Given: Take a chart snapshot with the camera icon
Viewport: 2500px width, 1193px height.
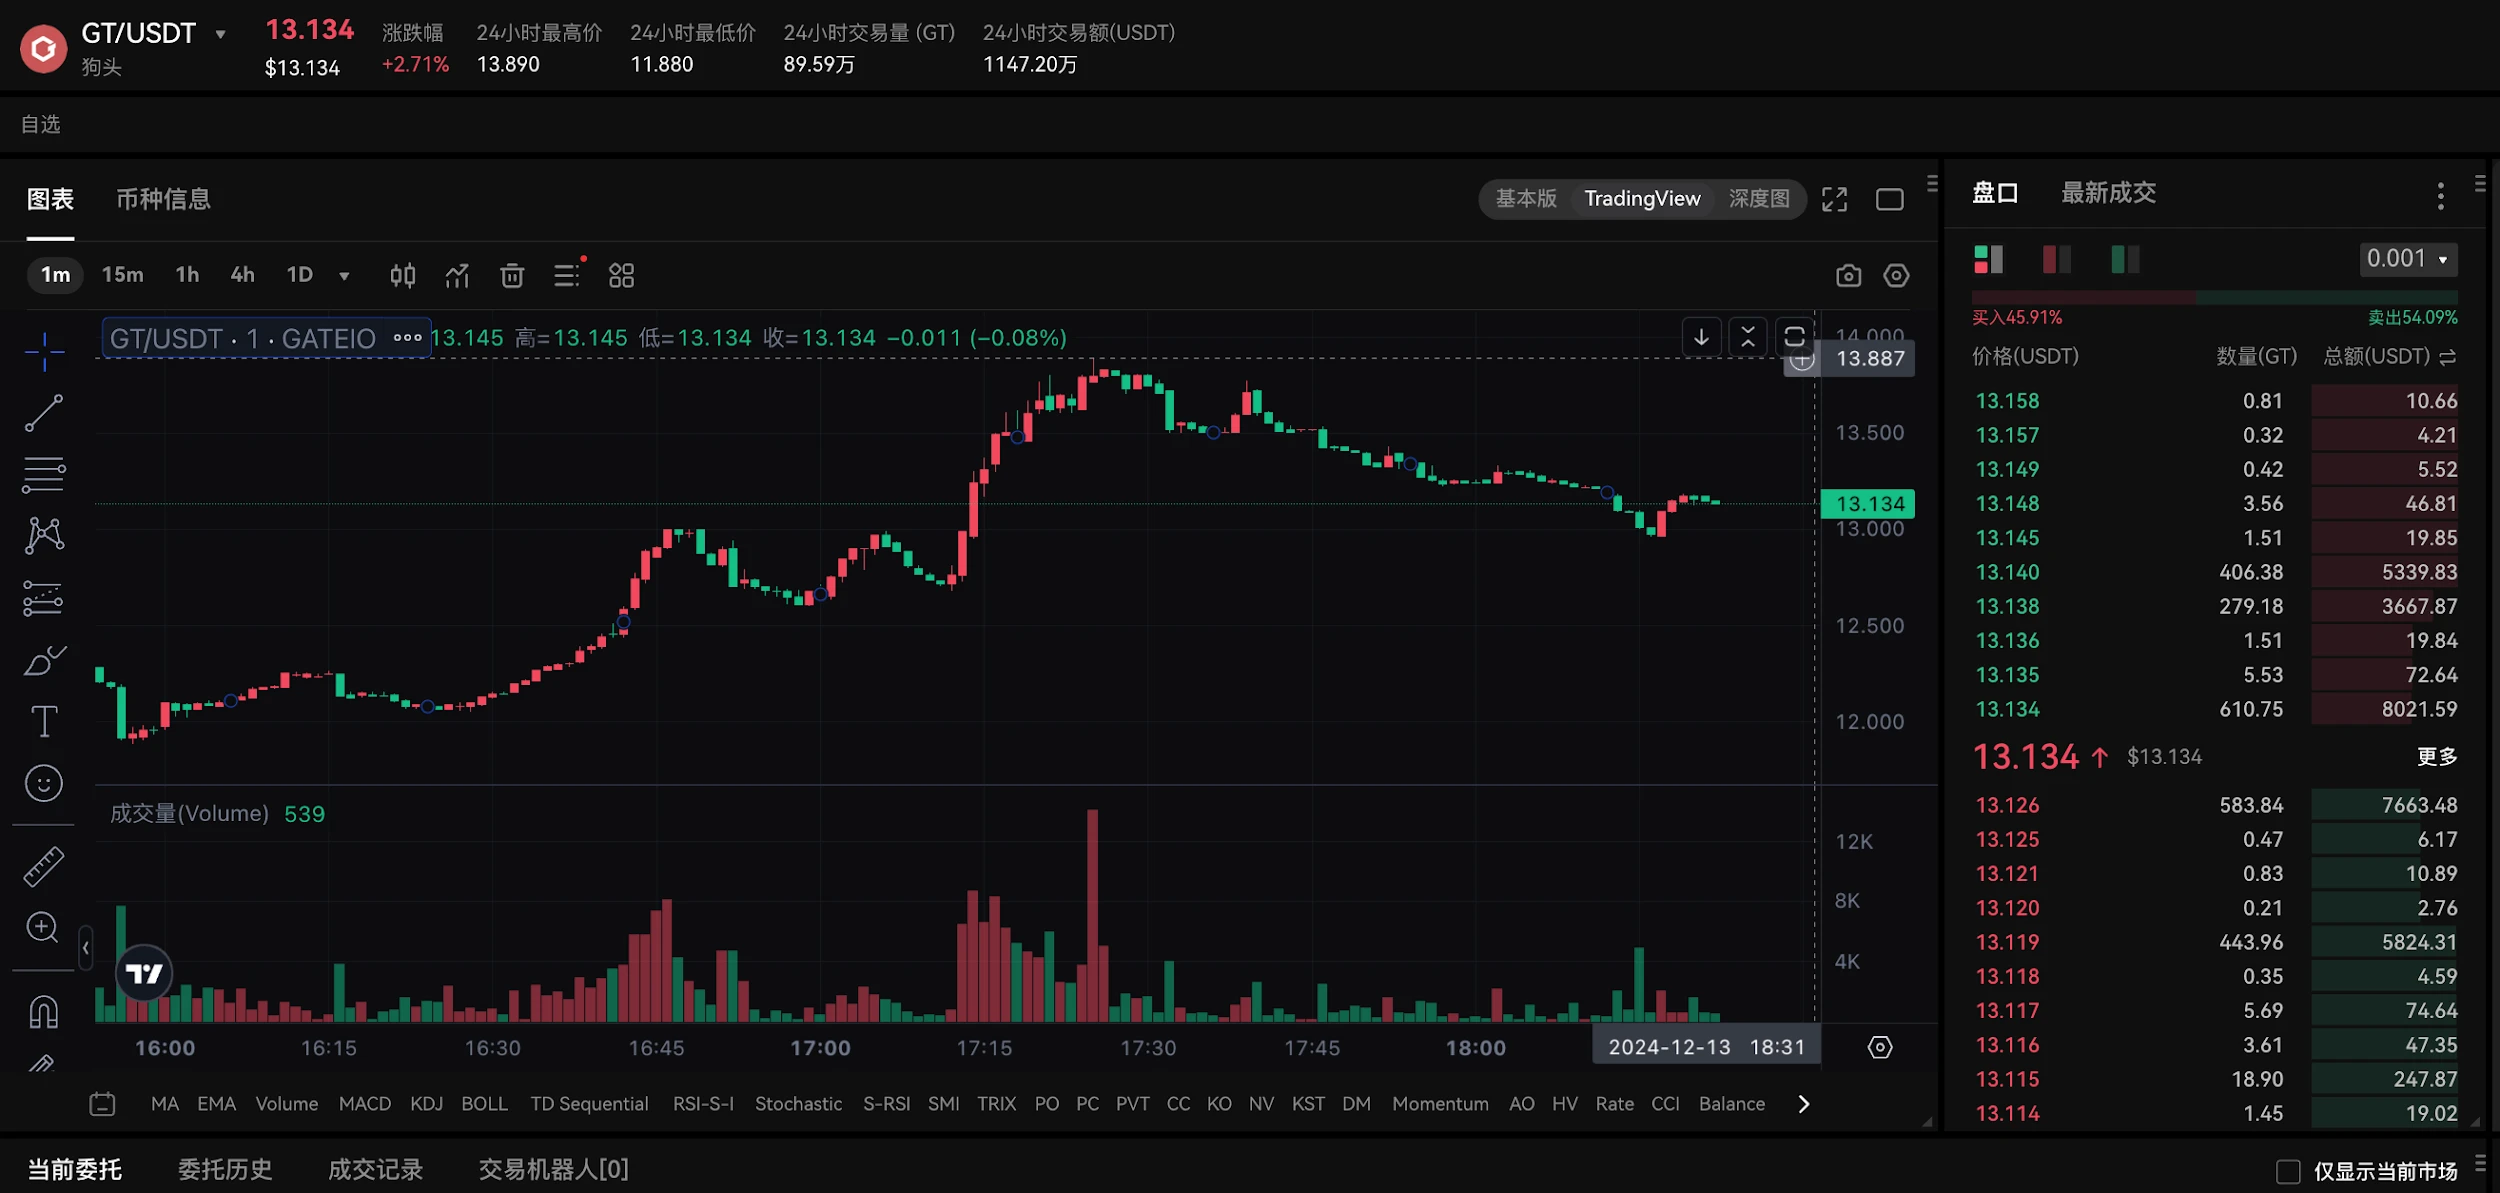Looking at the screenshot, I should 1848,275.
